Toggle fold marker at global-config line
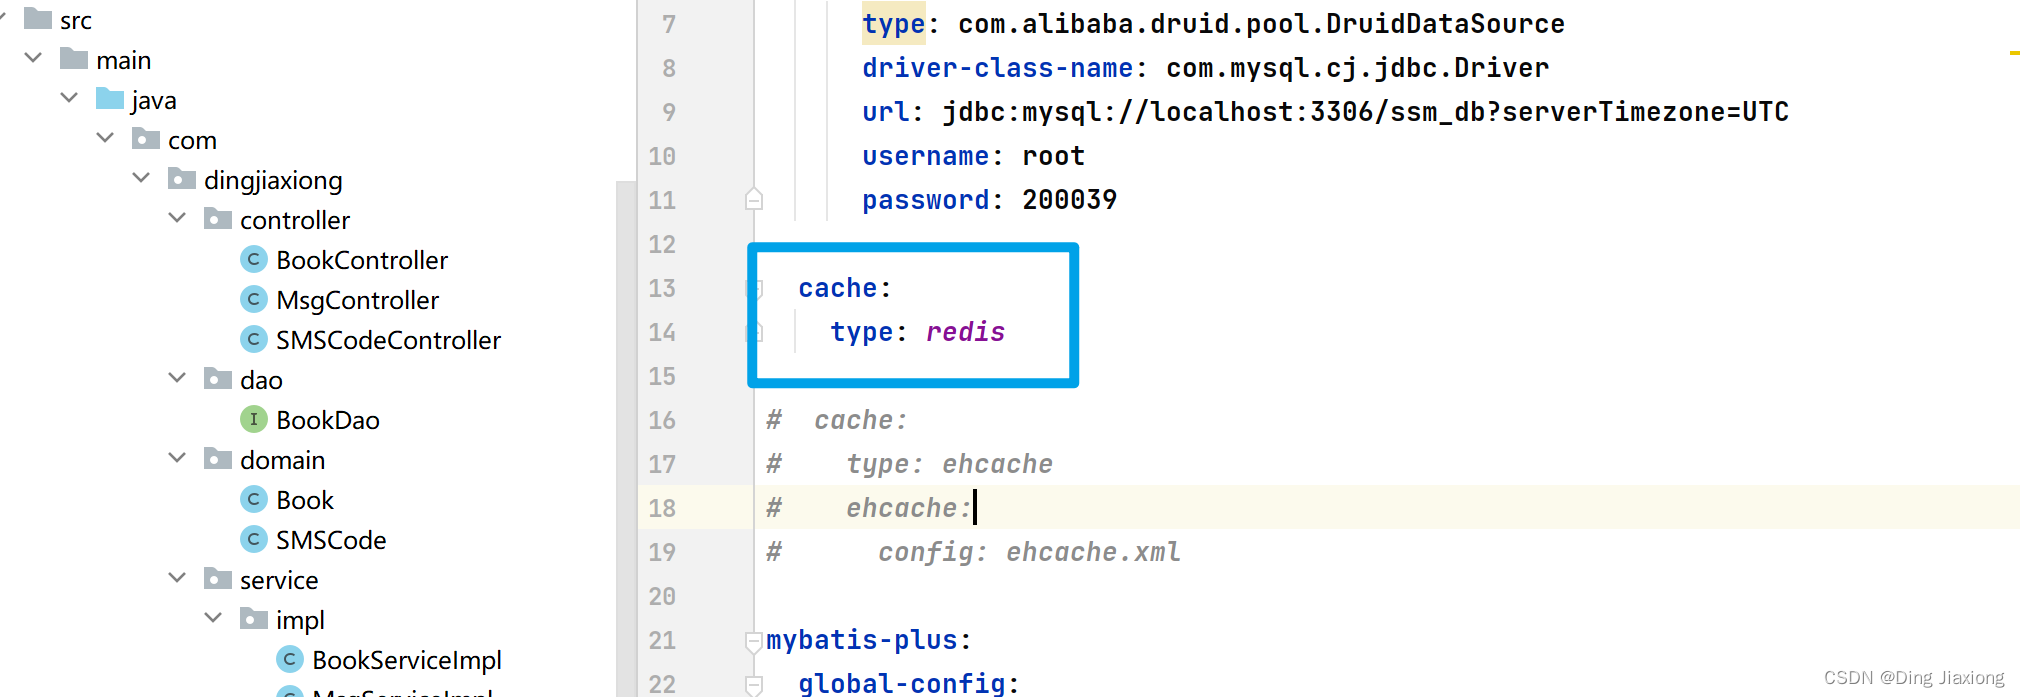Viewport: 2020px width, 697px height. pyautogui.click(x=754, y=685)
